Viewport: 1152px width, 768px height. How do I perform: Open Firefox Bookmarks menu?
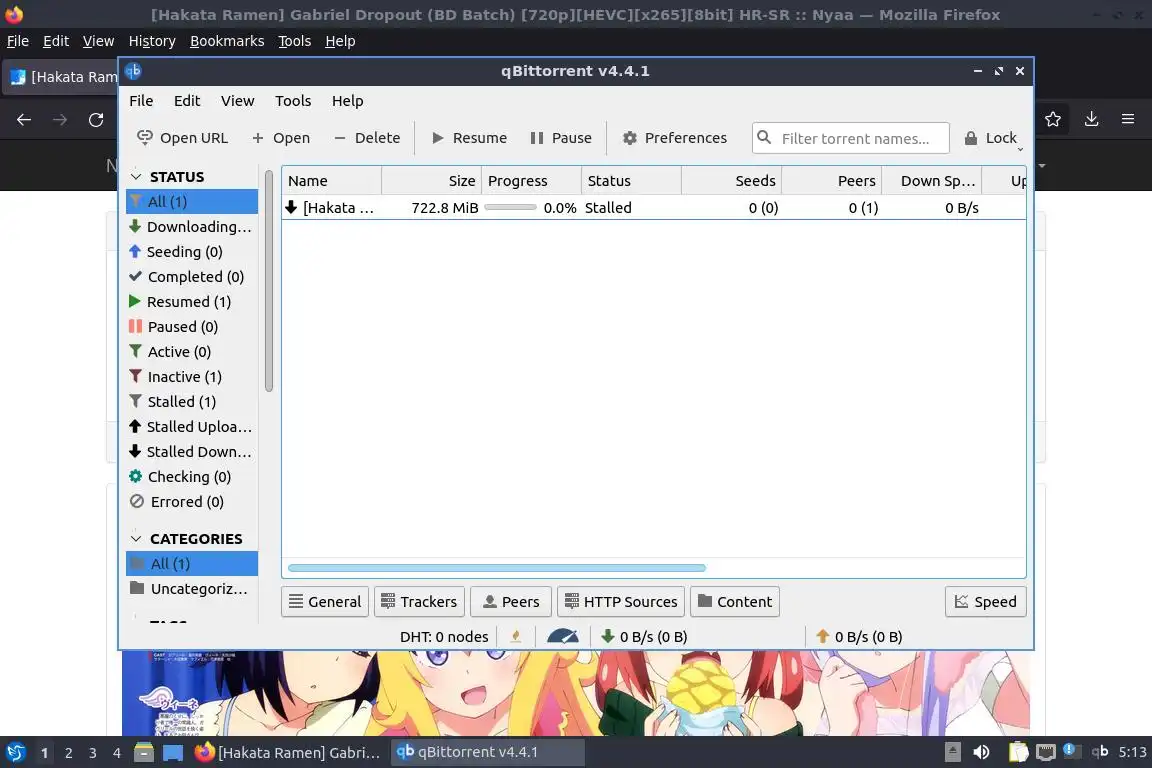[227, 41]
